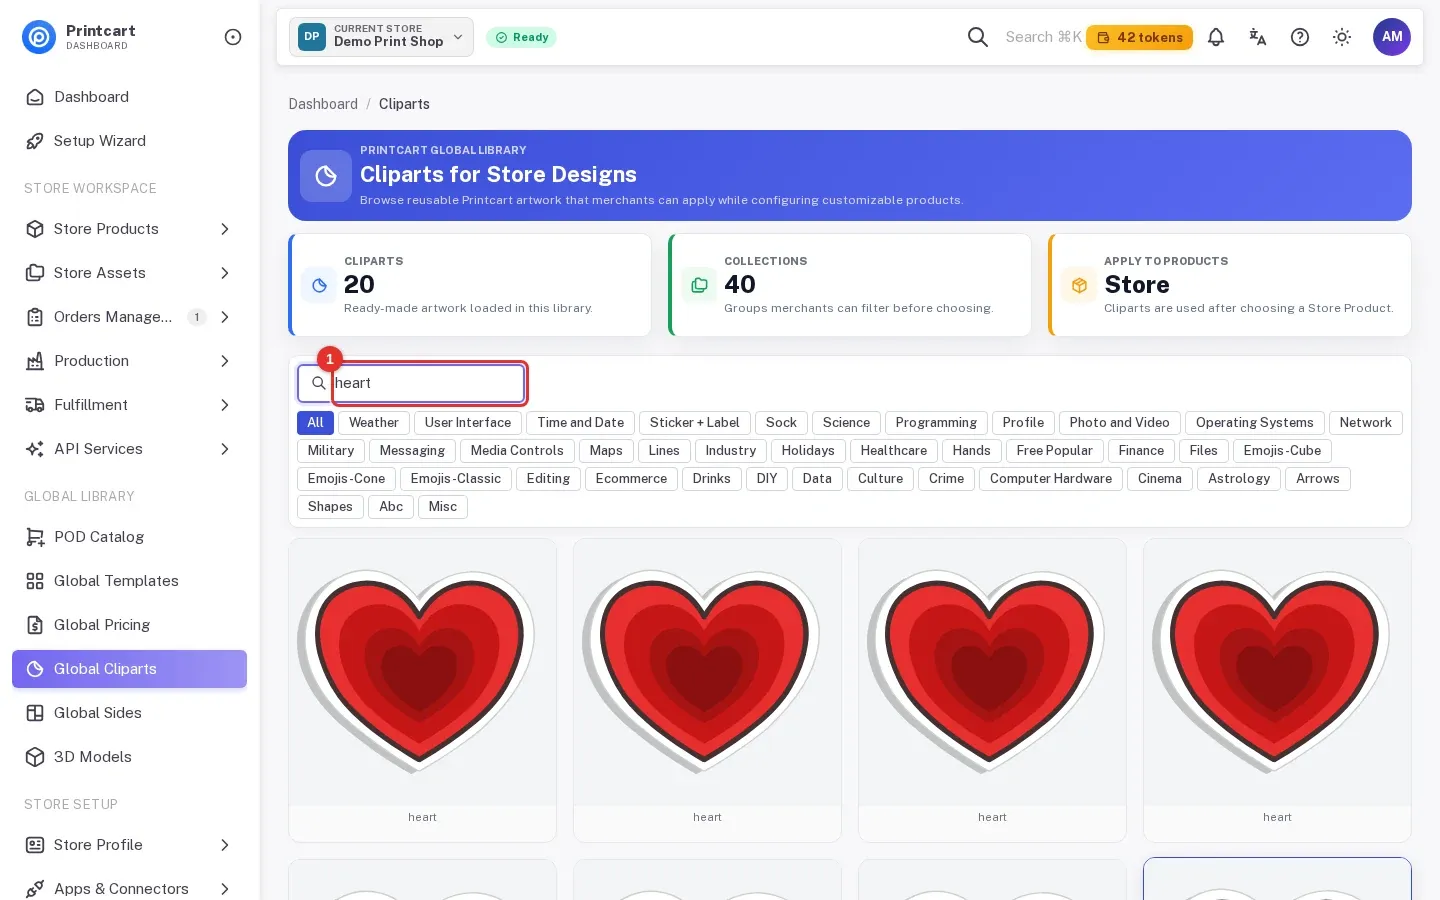Go to Dashboard in the sidebar
Image resolution: width=1440 pixels, height=900 pixels.
point(129,97)
